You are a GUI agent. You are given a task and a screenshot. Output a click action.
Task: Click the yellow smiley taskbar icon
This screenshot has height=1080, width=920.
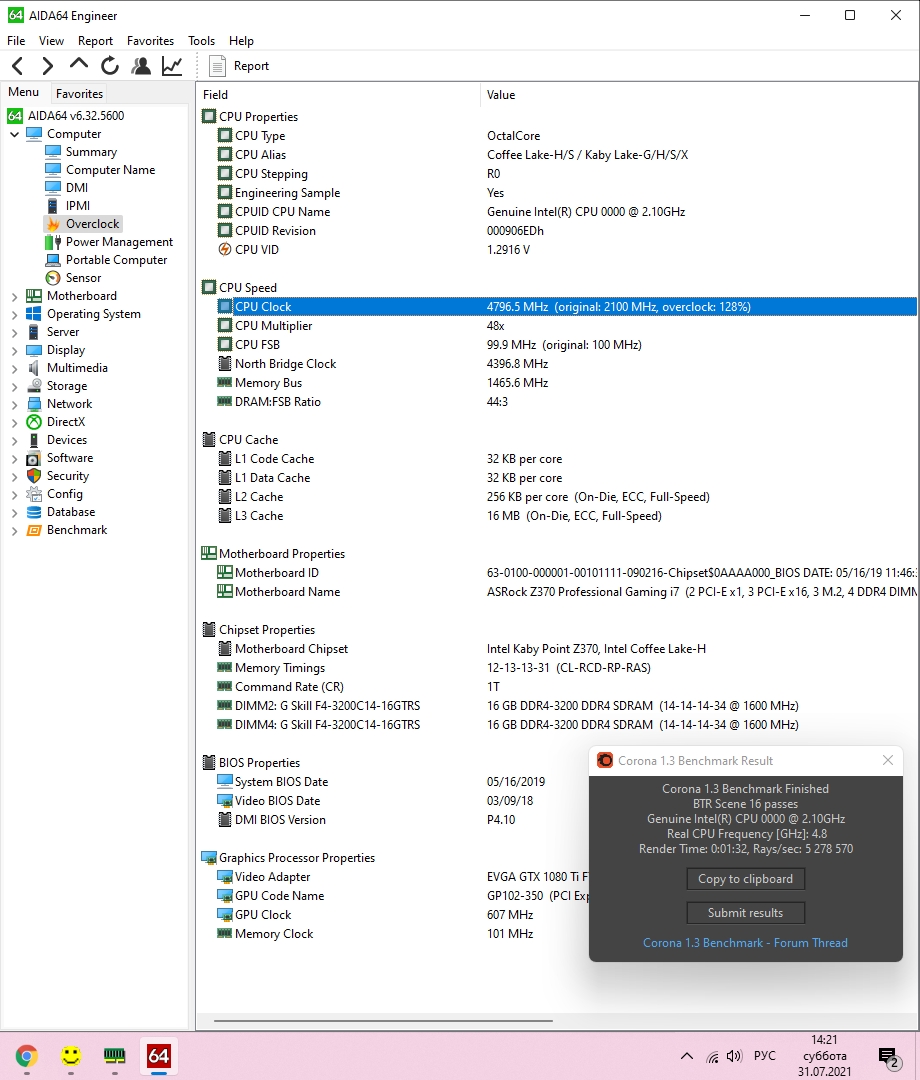click(70, 1056)
